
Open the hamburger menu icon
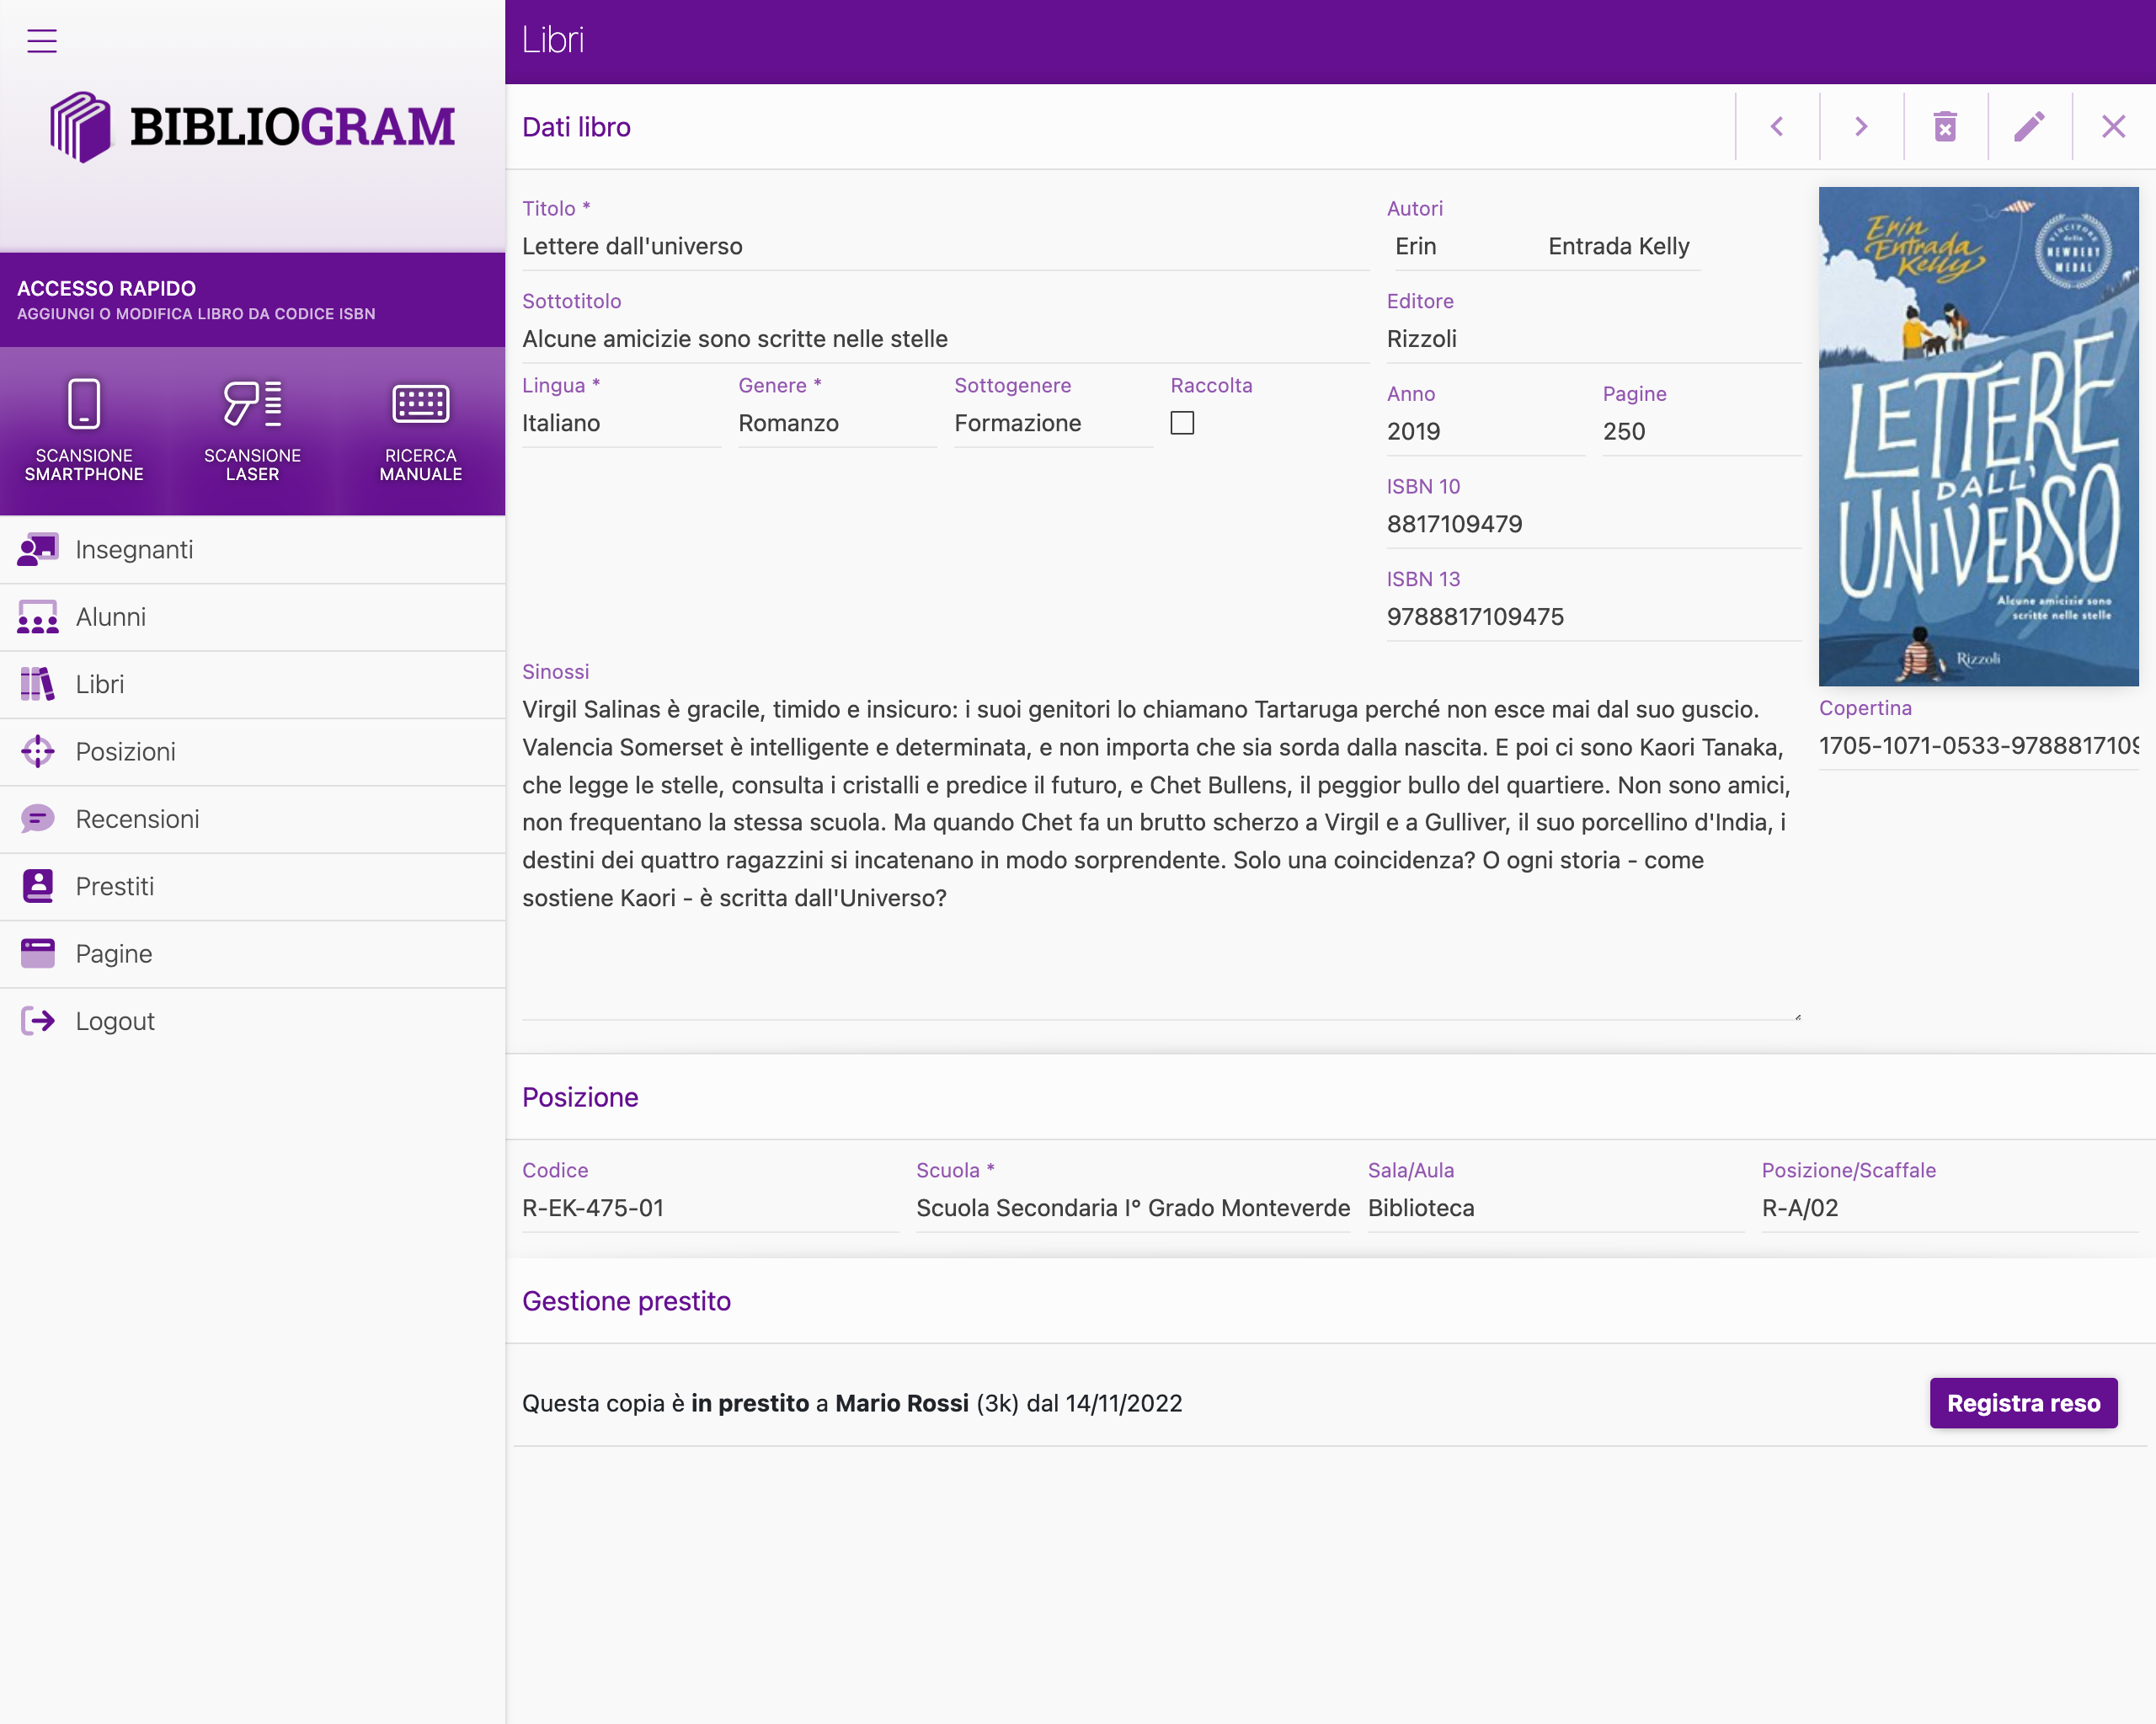(x=42, y=41)
